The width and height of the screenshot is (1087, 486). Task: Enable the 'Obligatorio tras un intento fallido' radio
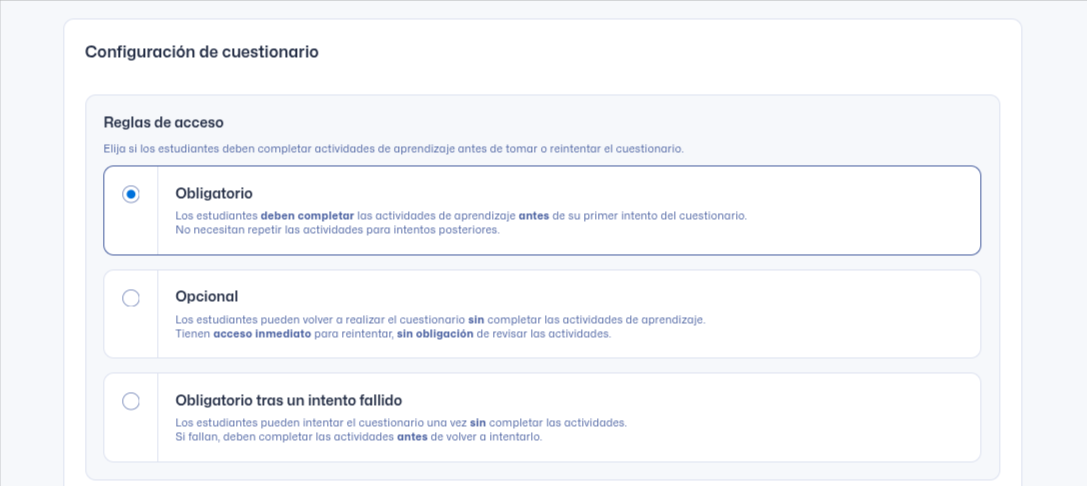tap(131, 401)
